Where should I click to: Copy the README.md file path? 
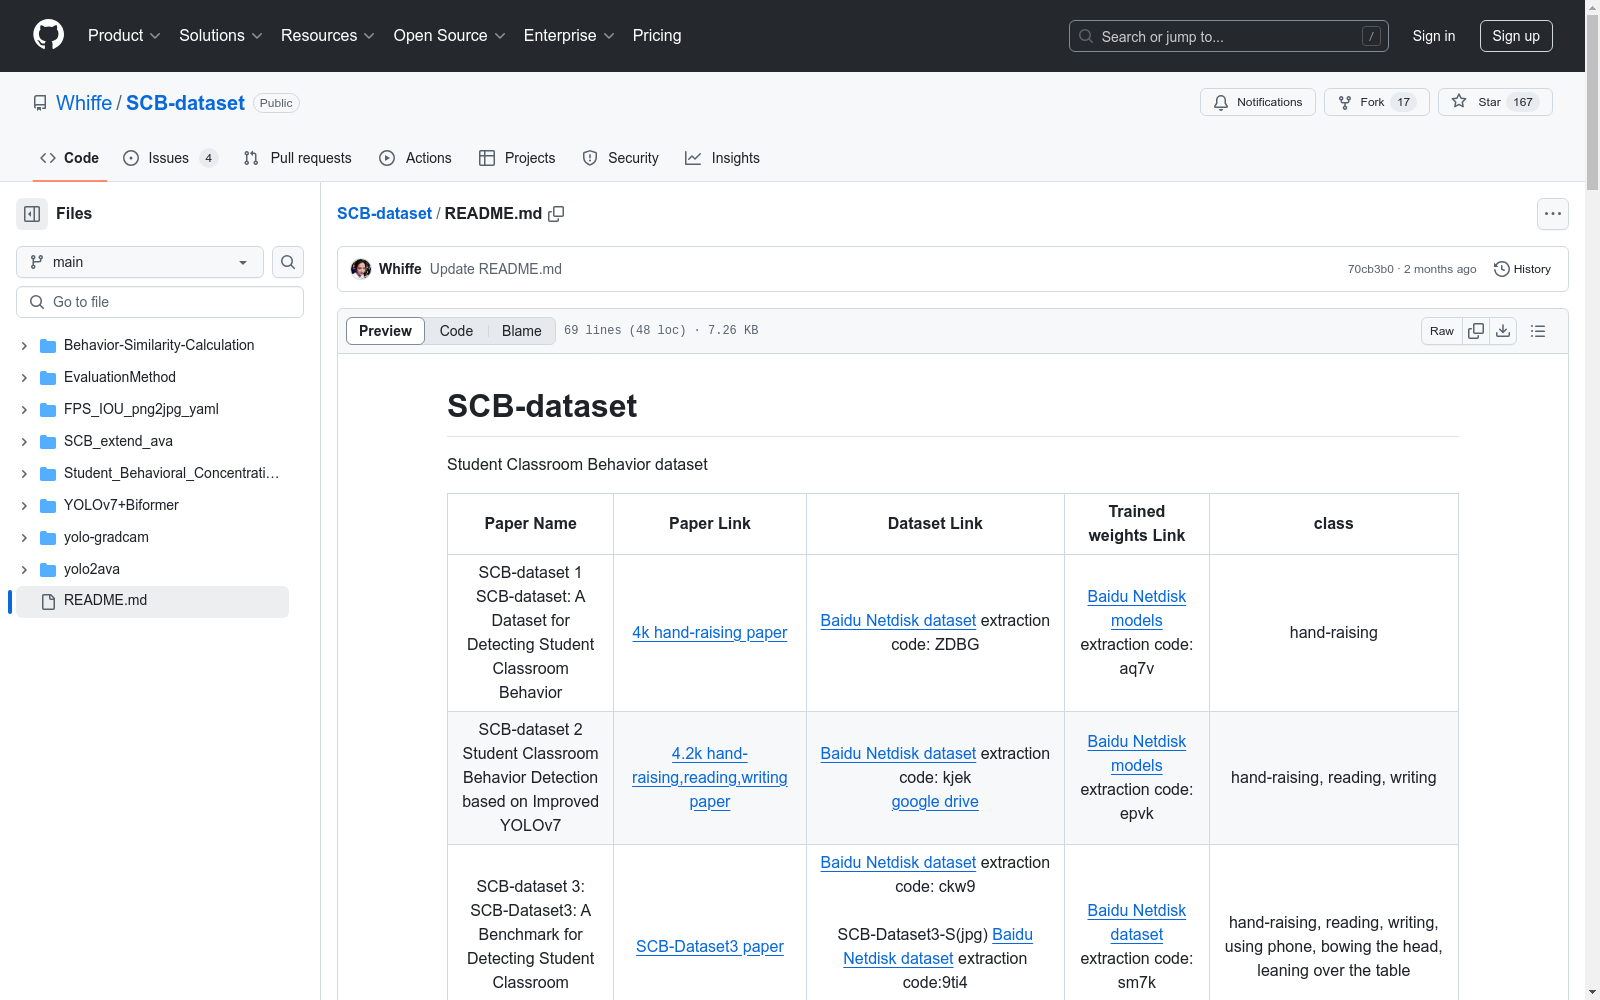(x=557, y=214)
